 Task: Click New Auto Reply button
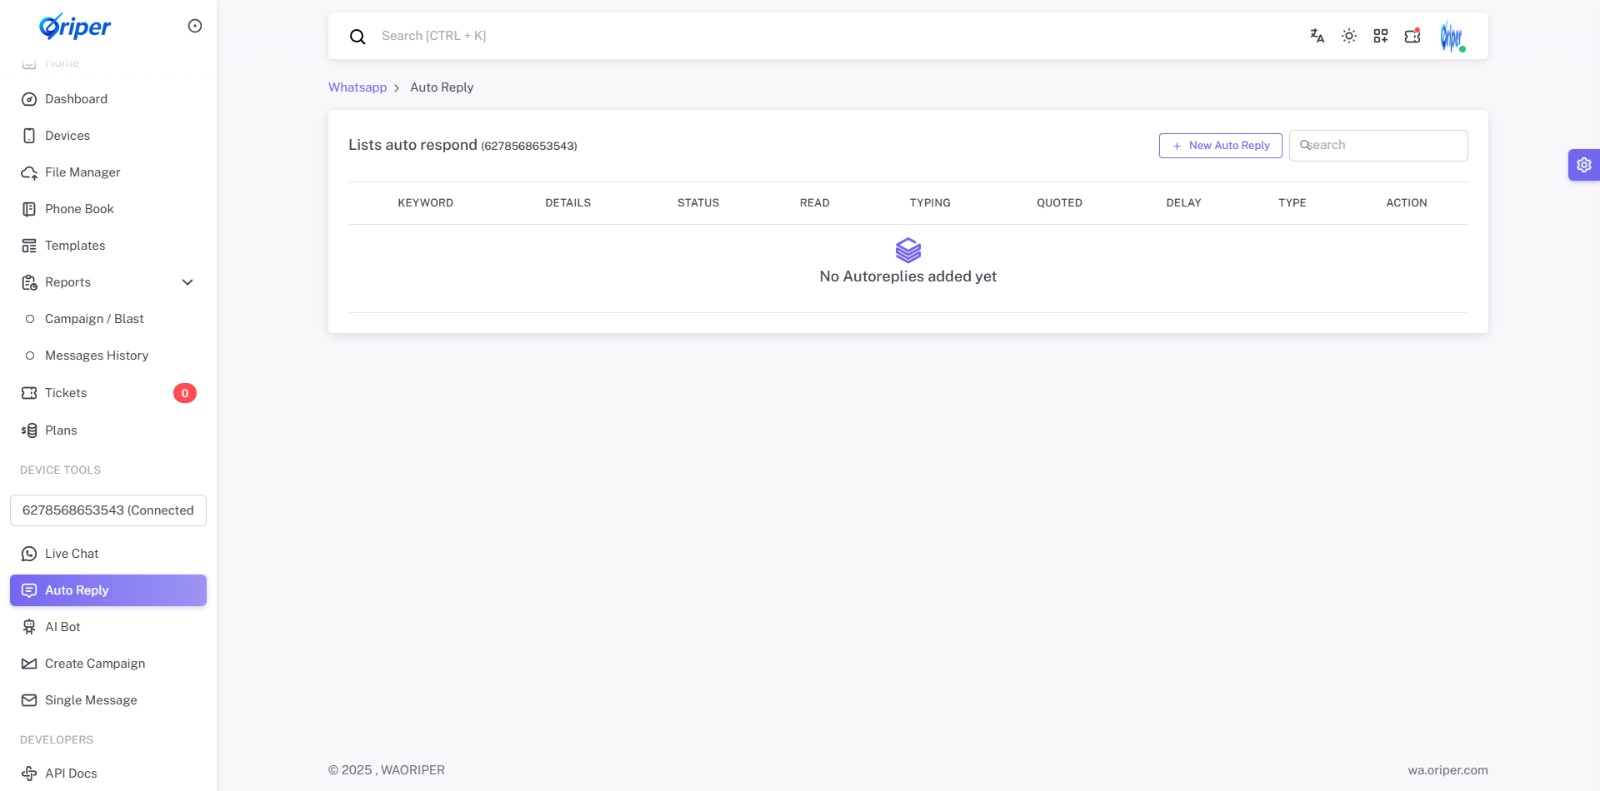click(1221, 146)
